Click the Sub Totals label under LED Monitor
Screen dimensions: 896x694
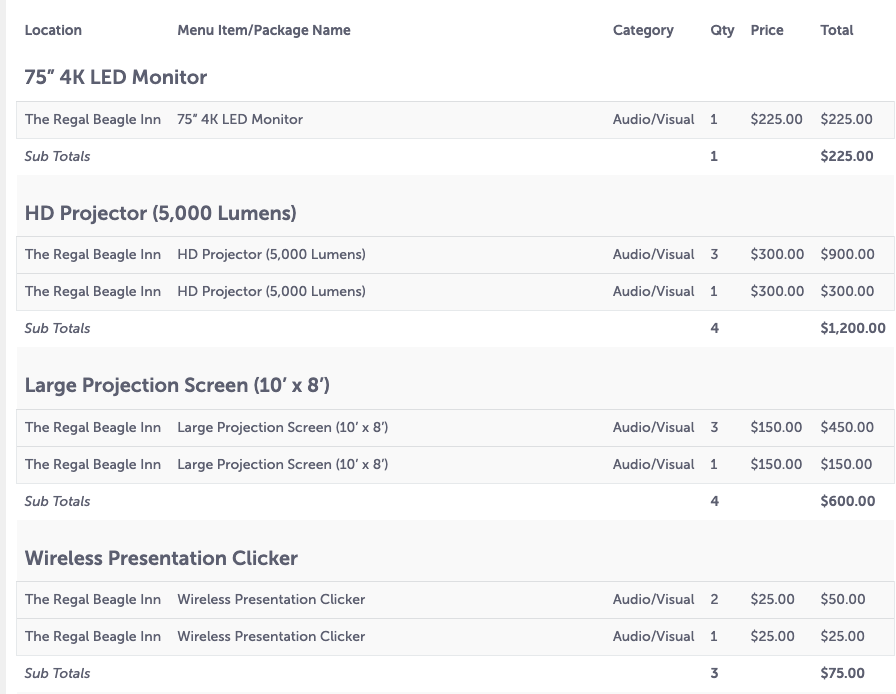(x=57, y=157)
